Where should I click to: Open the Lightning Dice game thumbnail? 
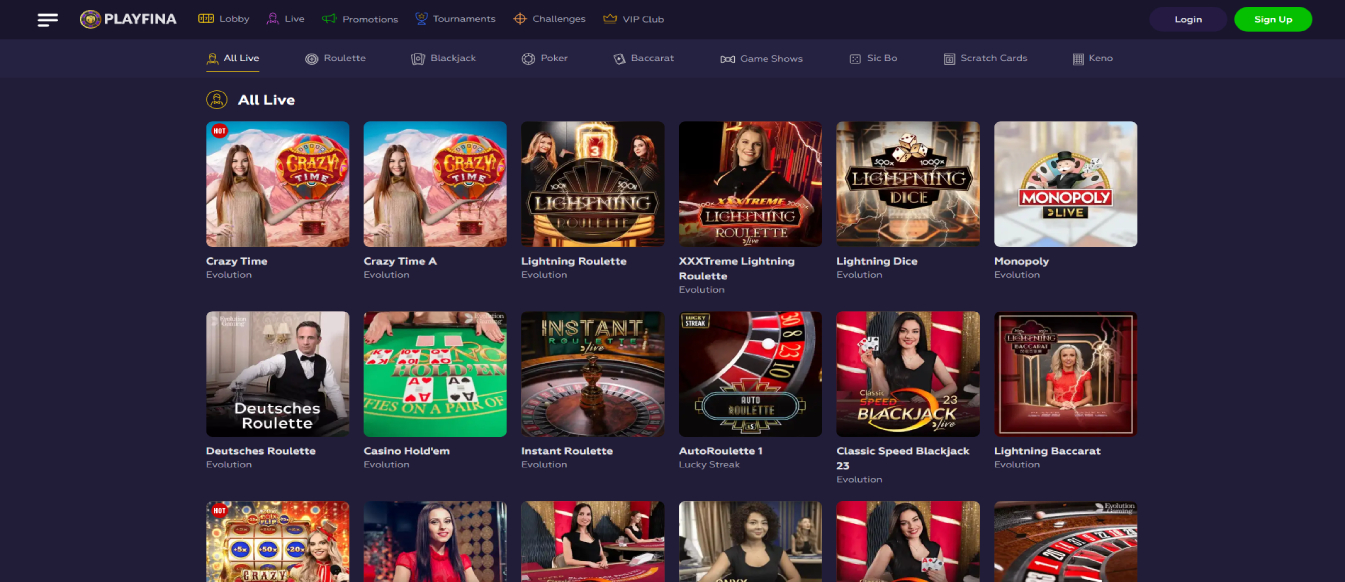coord(907,184)
